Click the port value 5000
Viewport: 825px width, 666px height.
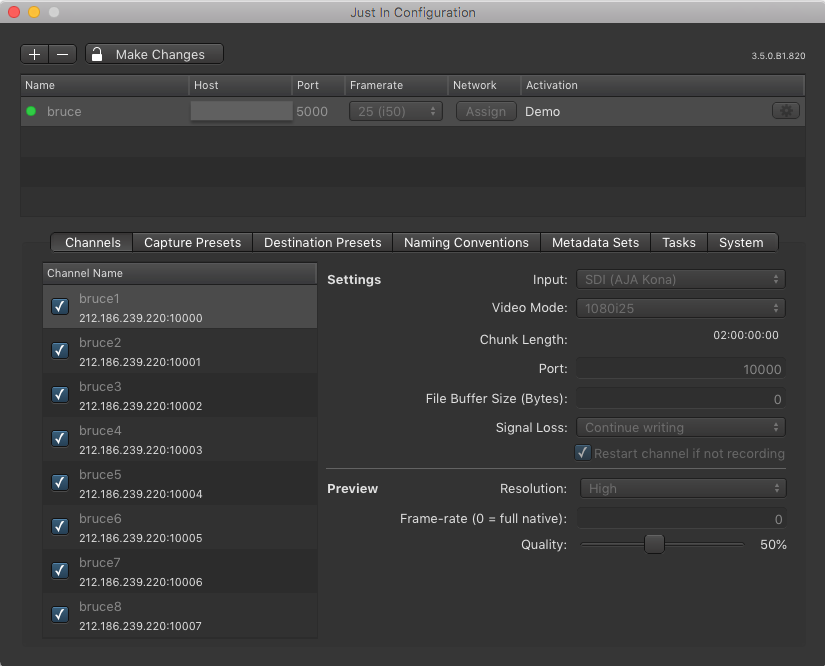312,112
